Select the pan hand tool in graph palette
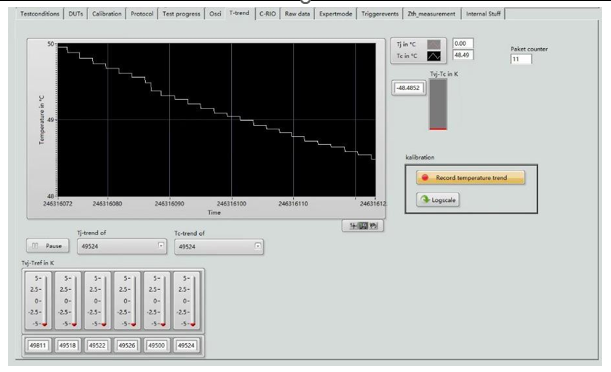 point(373,226)
